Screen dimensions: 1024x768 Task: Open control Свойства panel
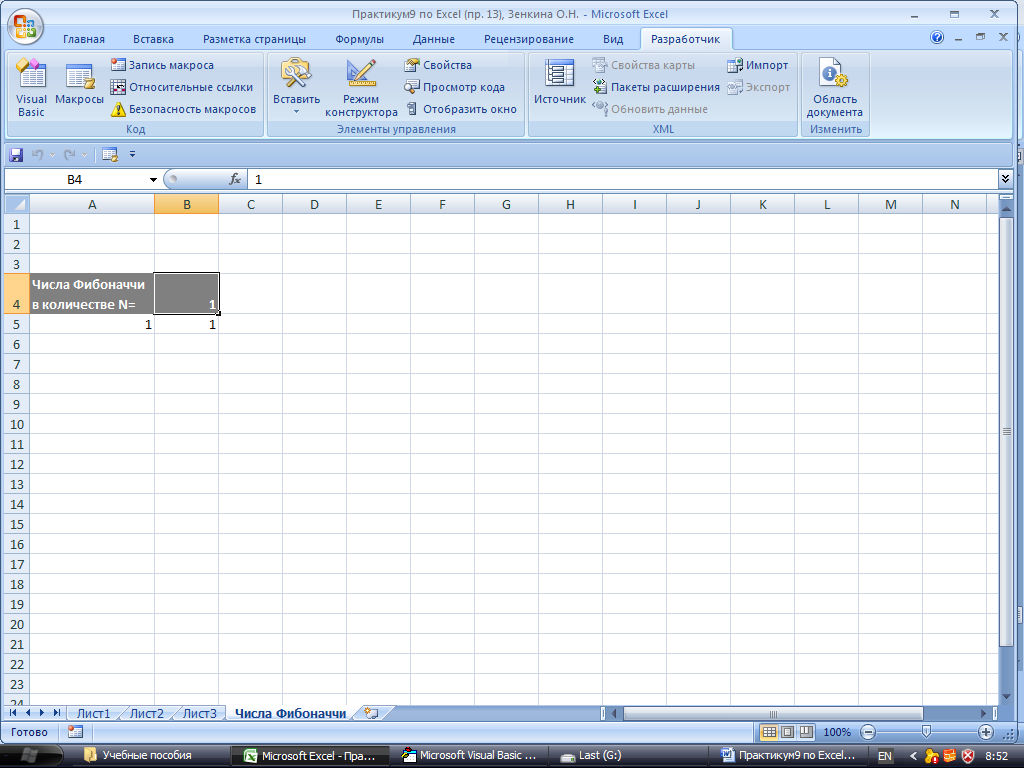438,65
